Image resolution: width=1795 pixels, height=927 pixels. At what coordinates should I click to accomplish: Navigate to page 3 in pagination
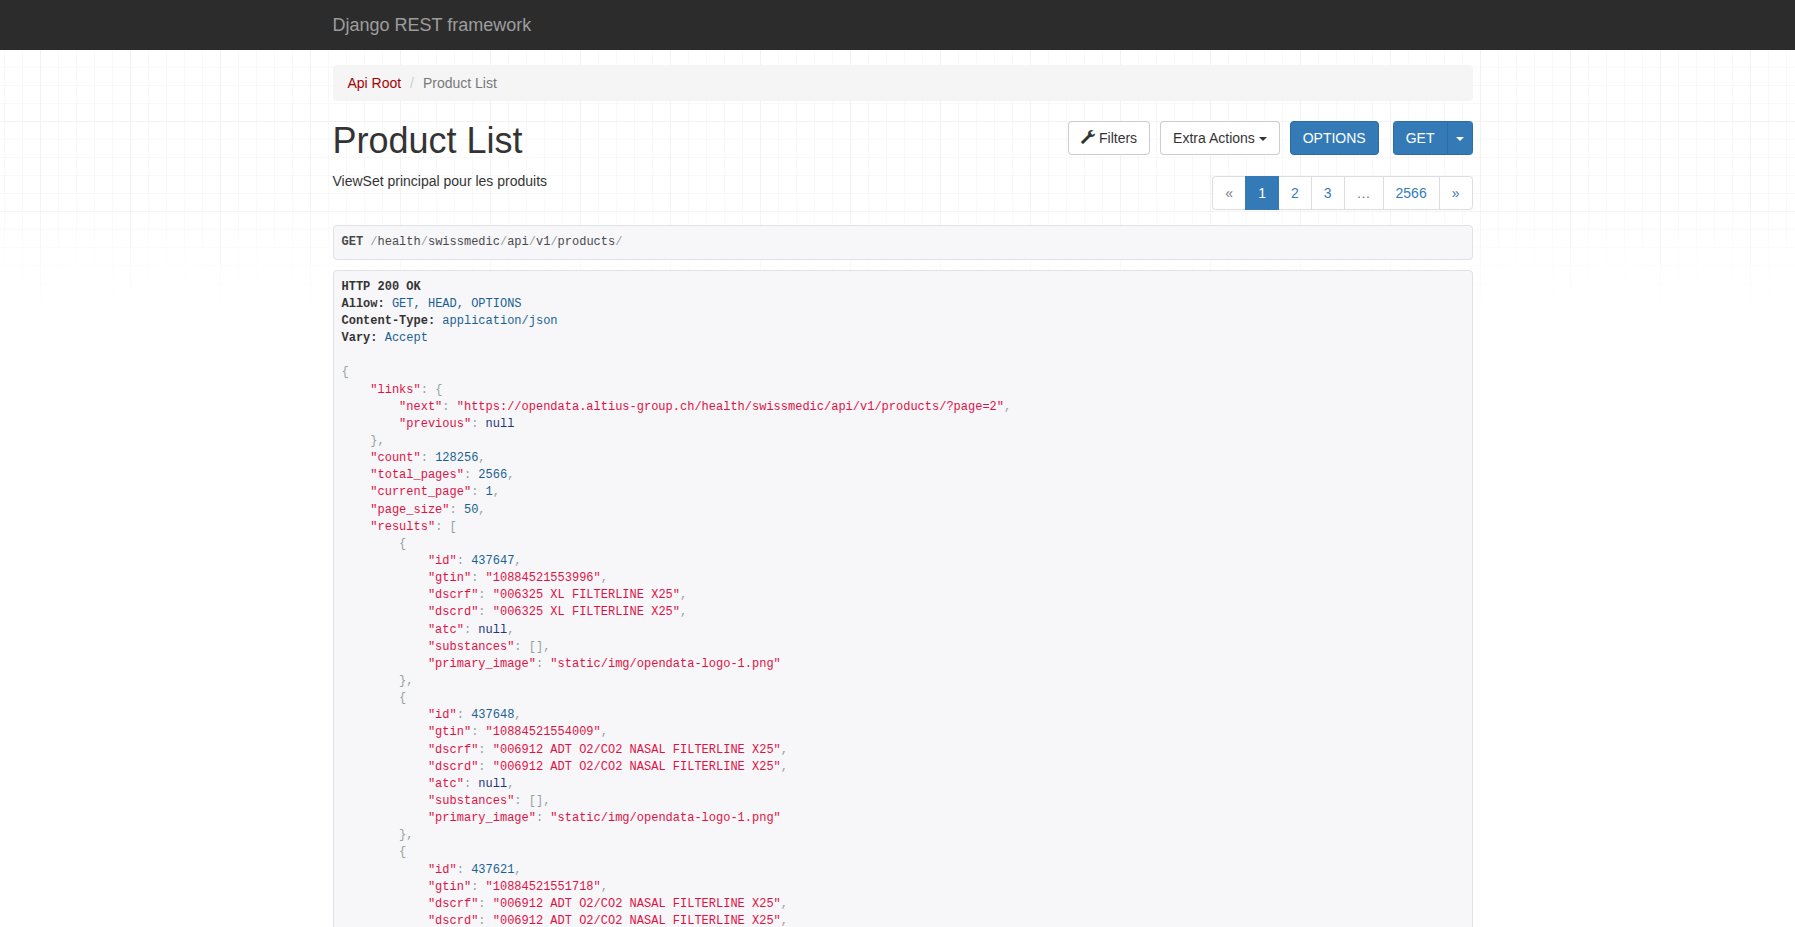pos(1327,193)
